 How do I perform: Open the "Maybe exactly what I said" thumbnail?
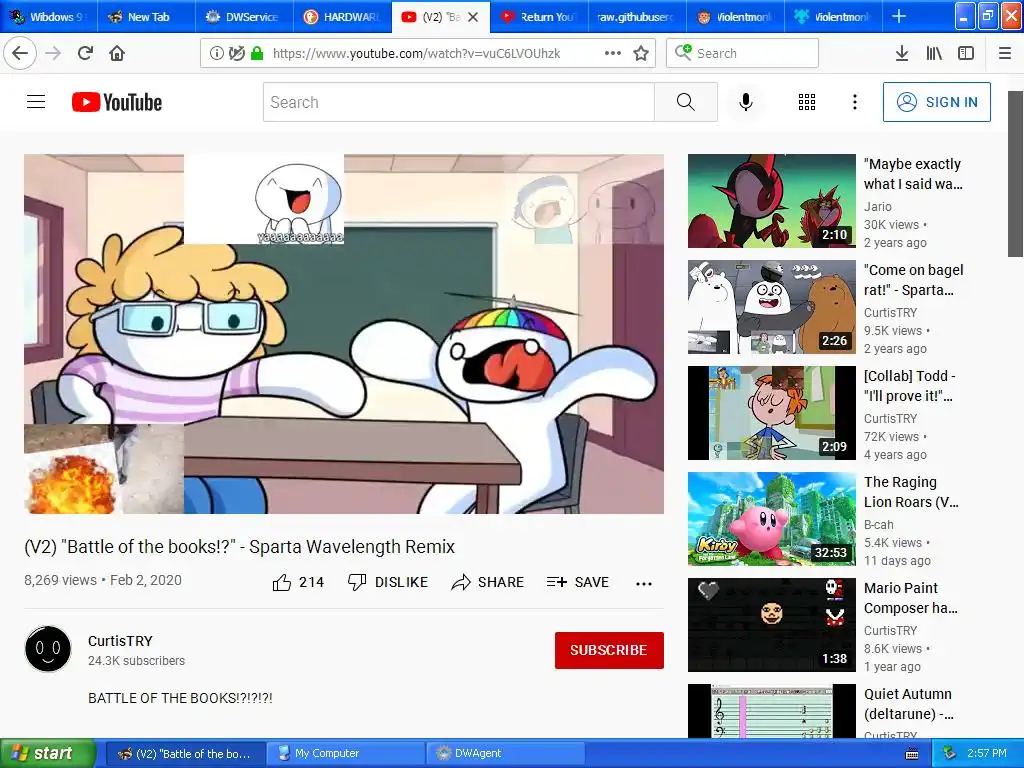[x=772, y=201]
